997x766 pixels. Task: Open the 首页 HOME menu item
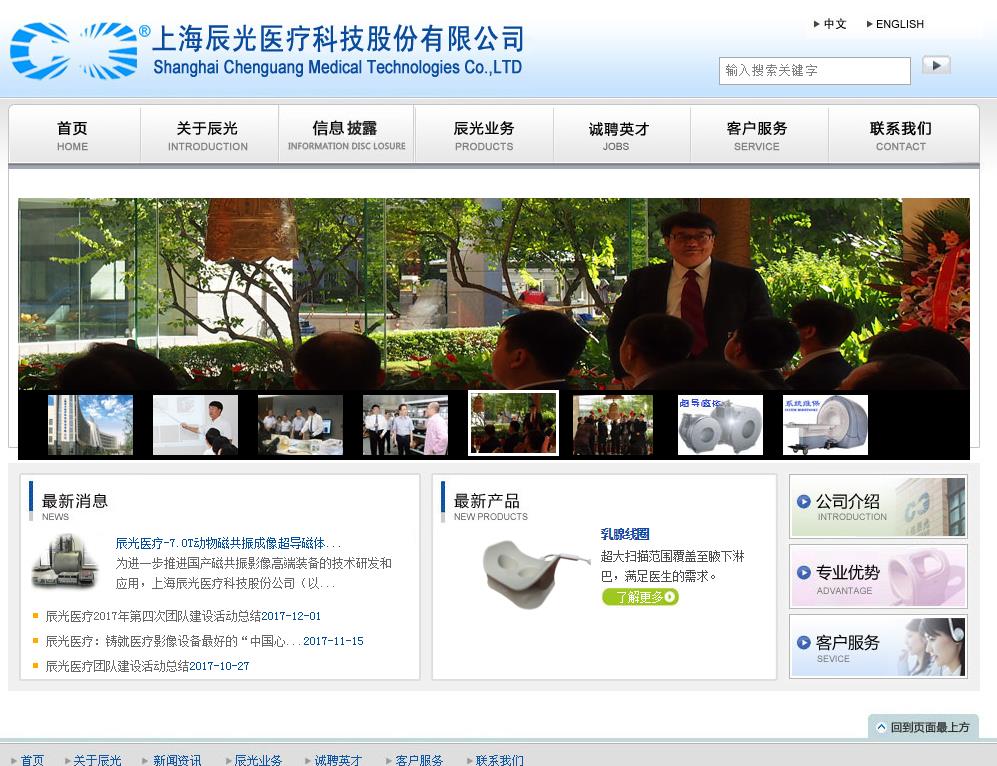[x=72, y=135]
